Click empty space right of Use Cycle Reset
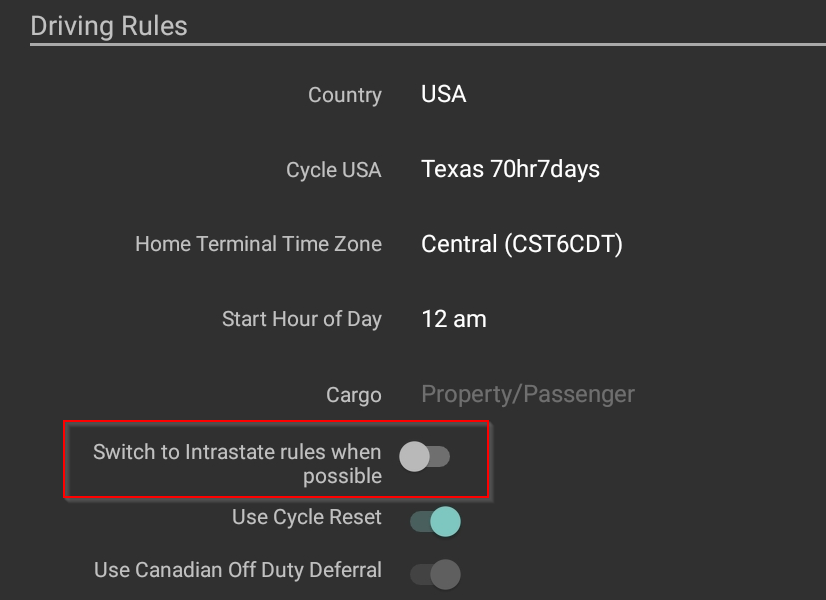Image resolution: width=826 pixels, height=600 pixels. tap(640, 520)
